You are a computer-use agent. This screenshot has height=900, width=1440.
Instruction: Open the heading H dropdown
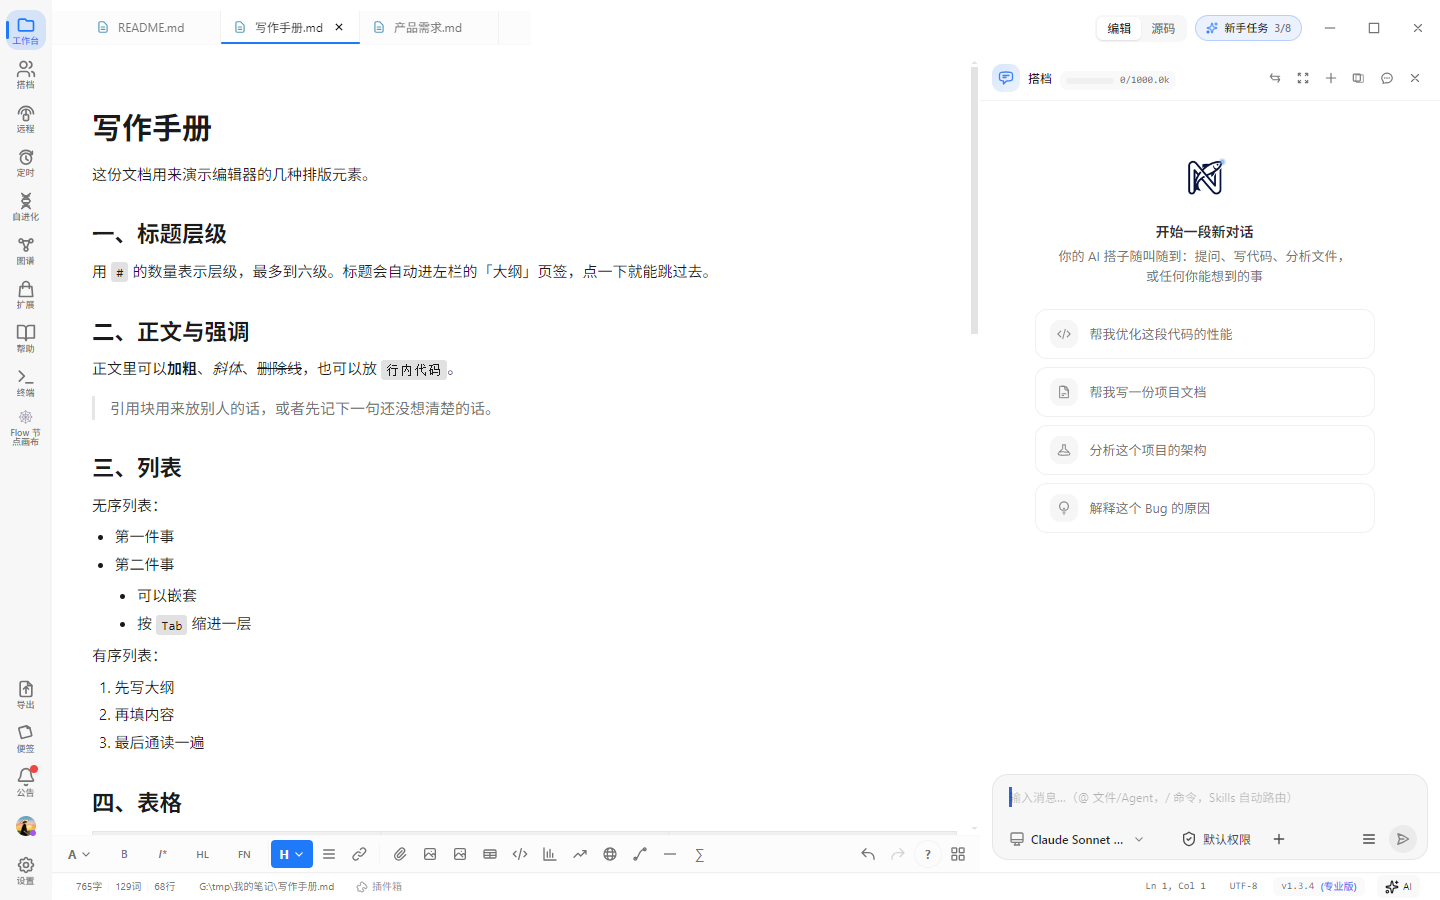(292, 854)
